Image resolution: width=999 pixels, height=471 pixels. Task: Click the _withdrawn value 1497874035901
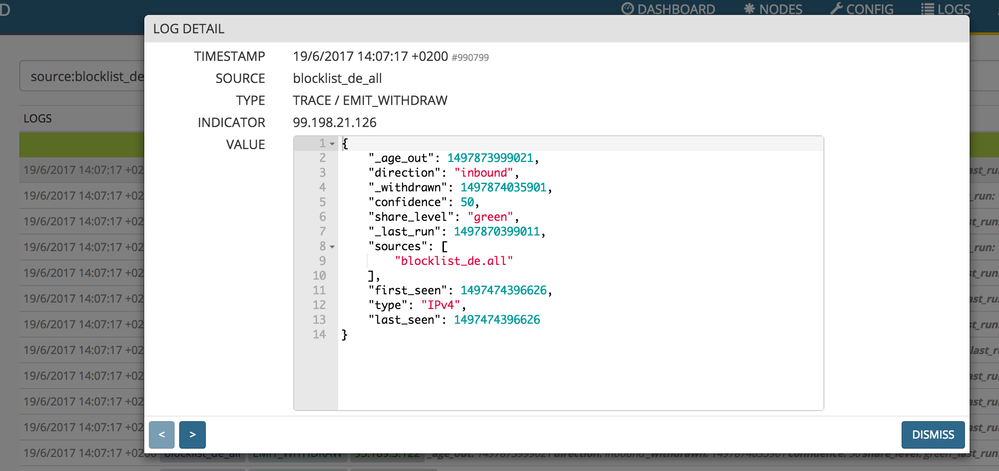click(x=504, y=187)
